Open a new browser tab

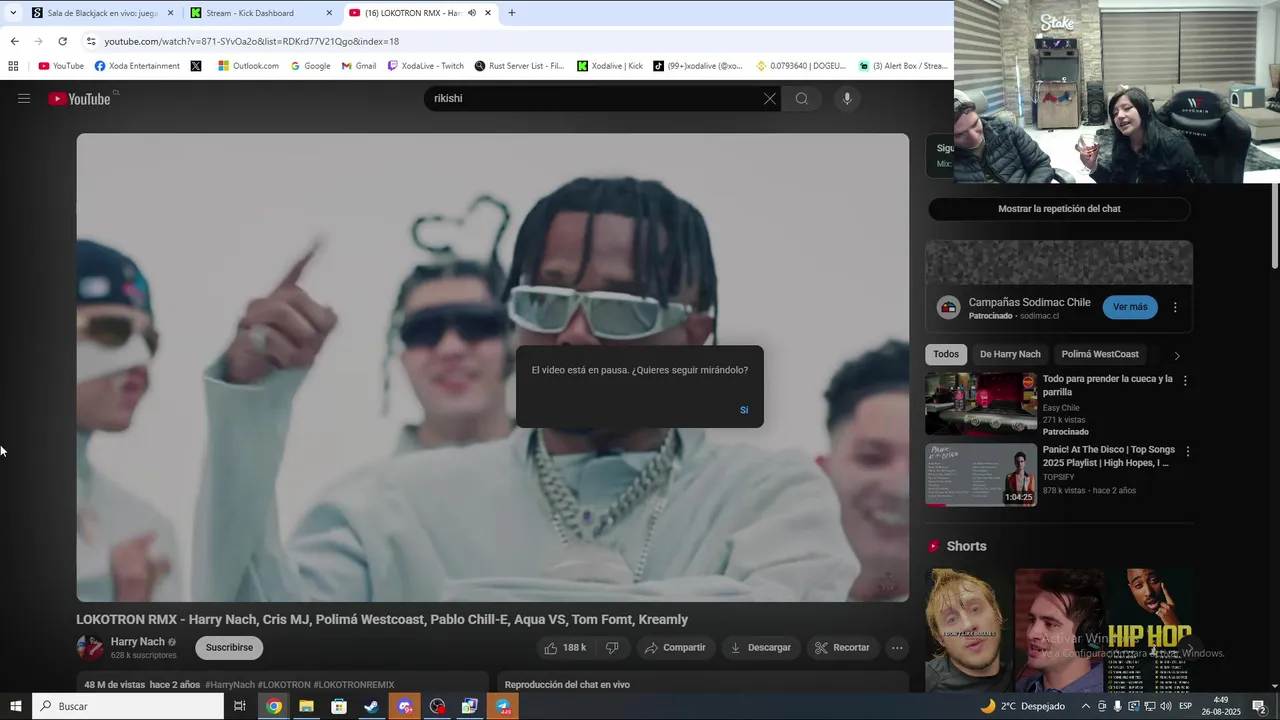point(512,13)
